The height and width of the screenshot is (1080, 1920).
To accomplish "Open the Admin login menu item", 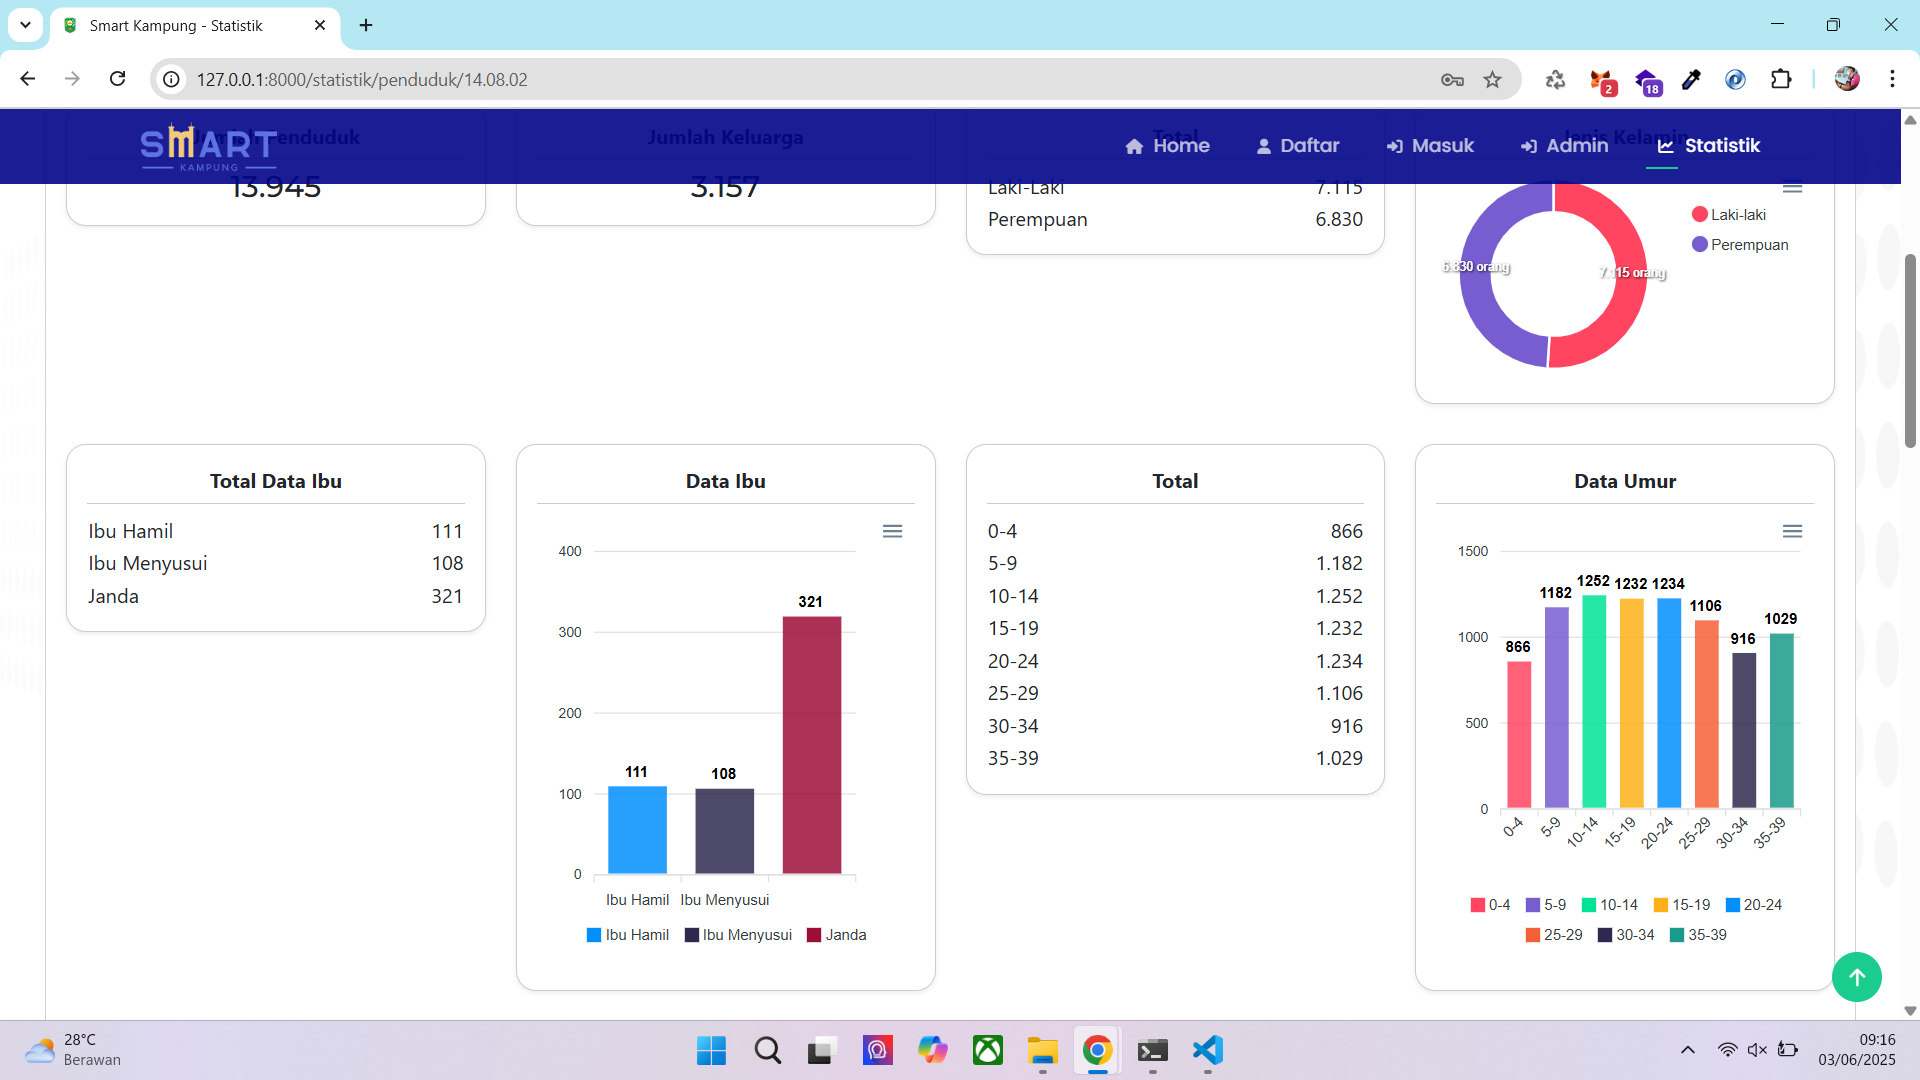I will [1564, 146].
